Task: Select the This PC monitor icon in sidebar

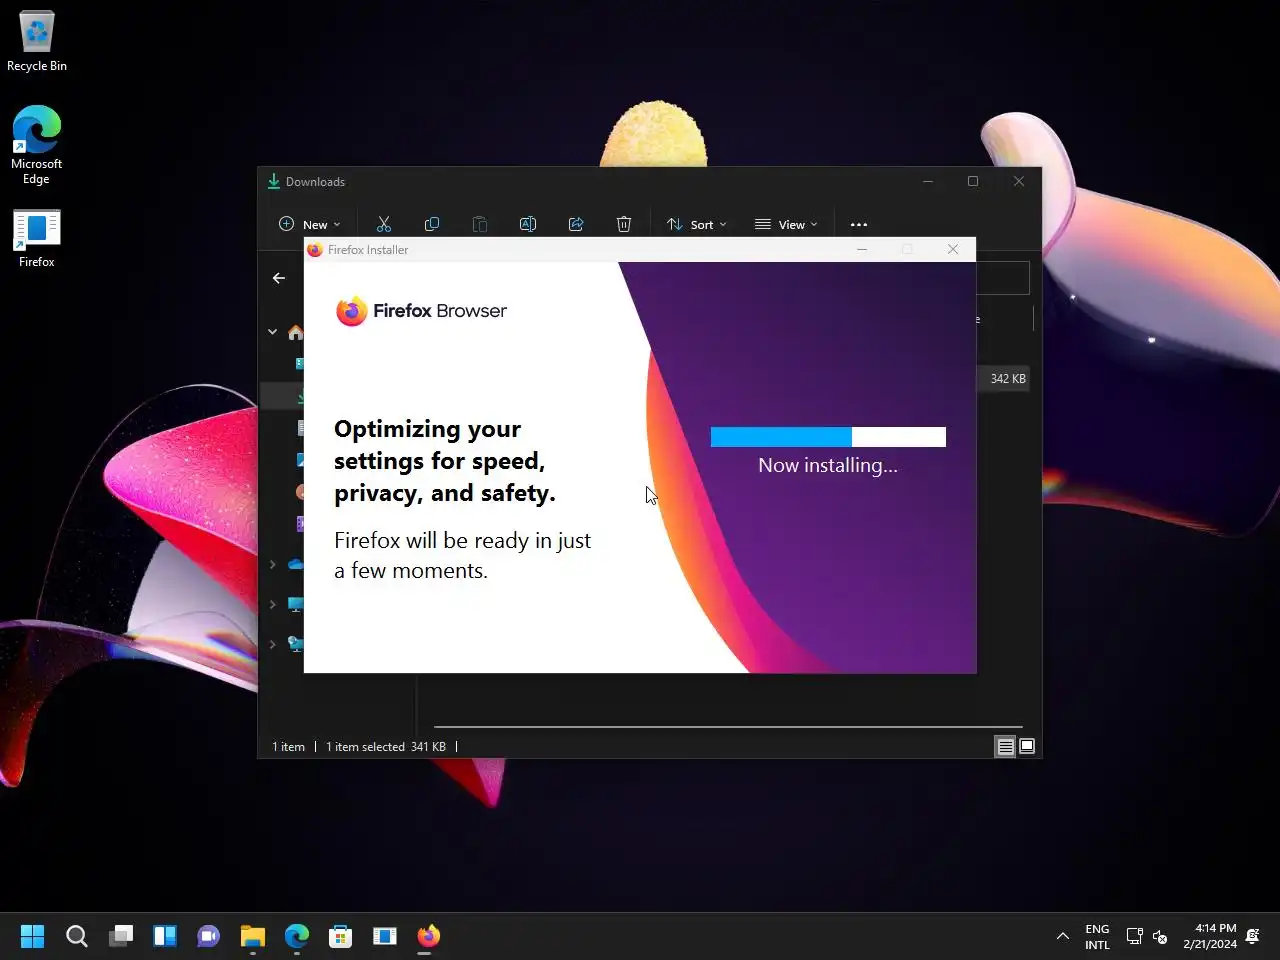Action: (296, 604)
